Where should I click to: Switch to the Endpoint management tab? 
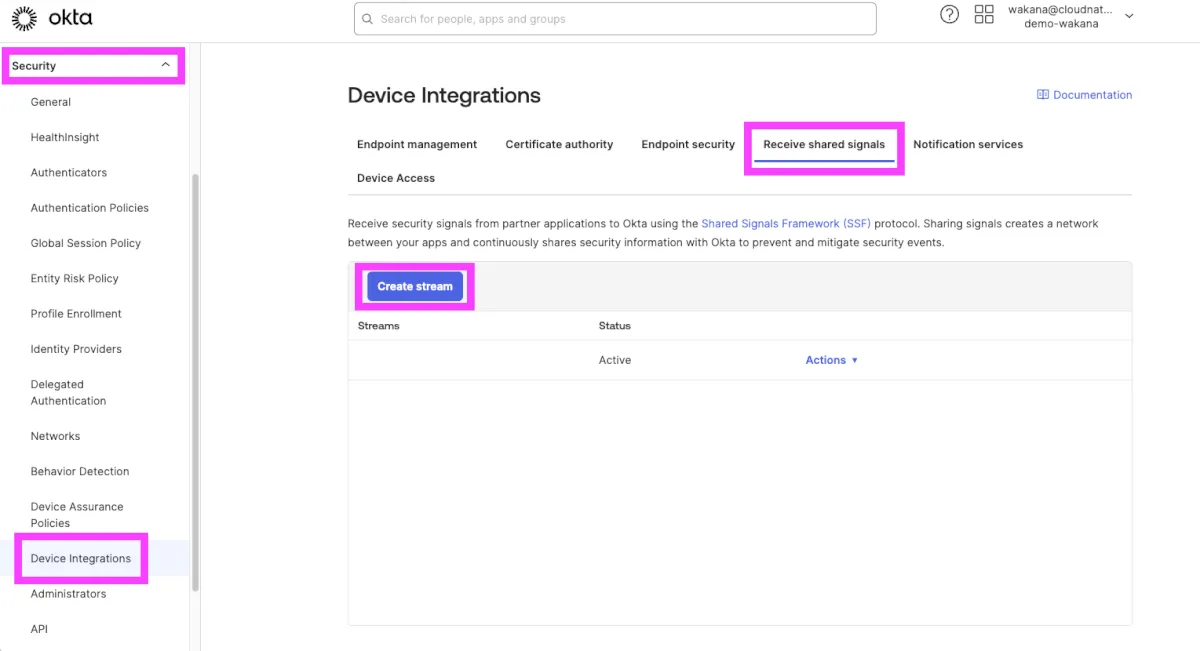pyautogui.click(x=417, y=144)
